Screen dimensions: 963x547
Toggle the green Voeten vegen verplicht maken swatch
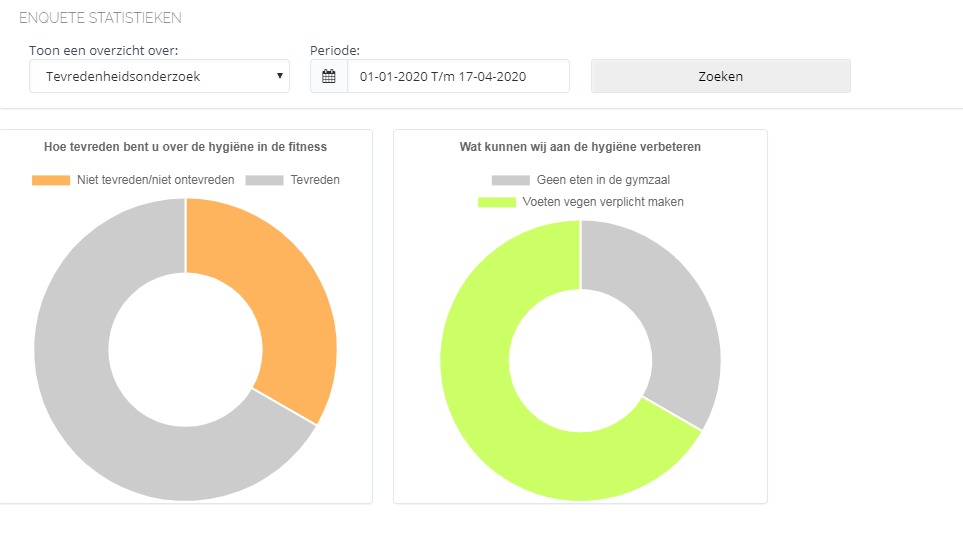coord(497,202)
